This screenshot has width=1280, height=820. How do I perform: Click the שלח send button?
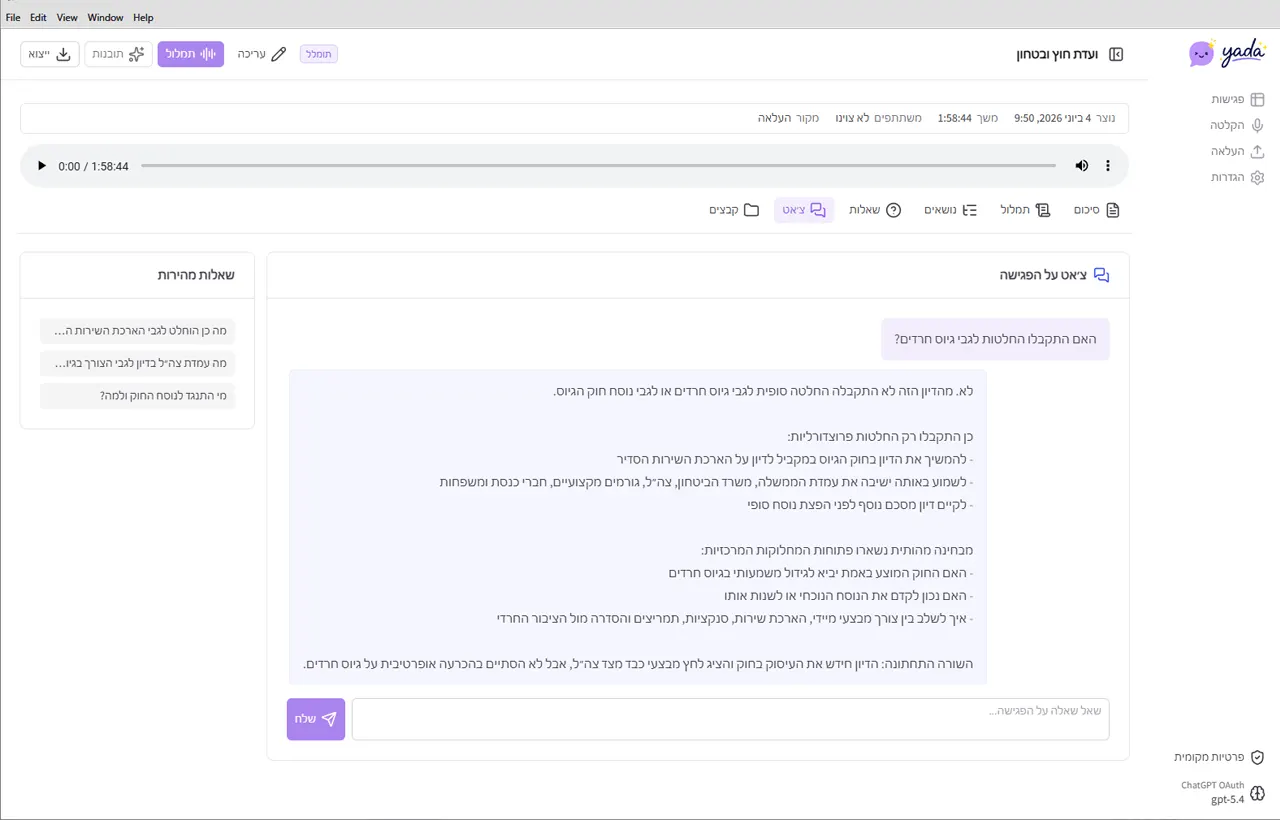tap(316, 719)
